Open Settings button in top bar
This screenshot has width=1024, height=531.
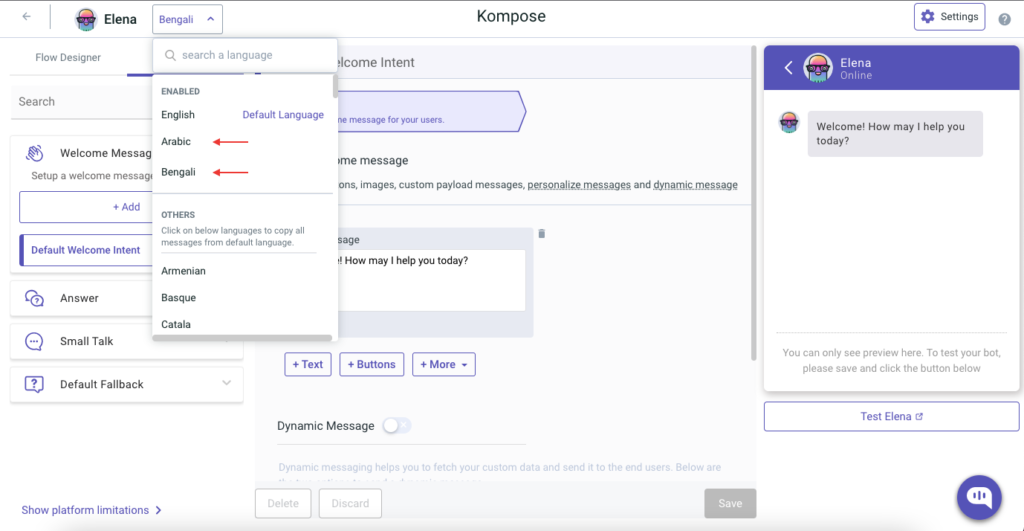pos(950,17)
